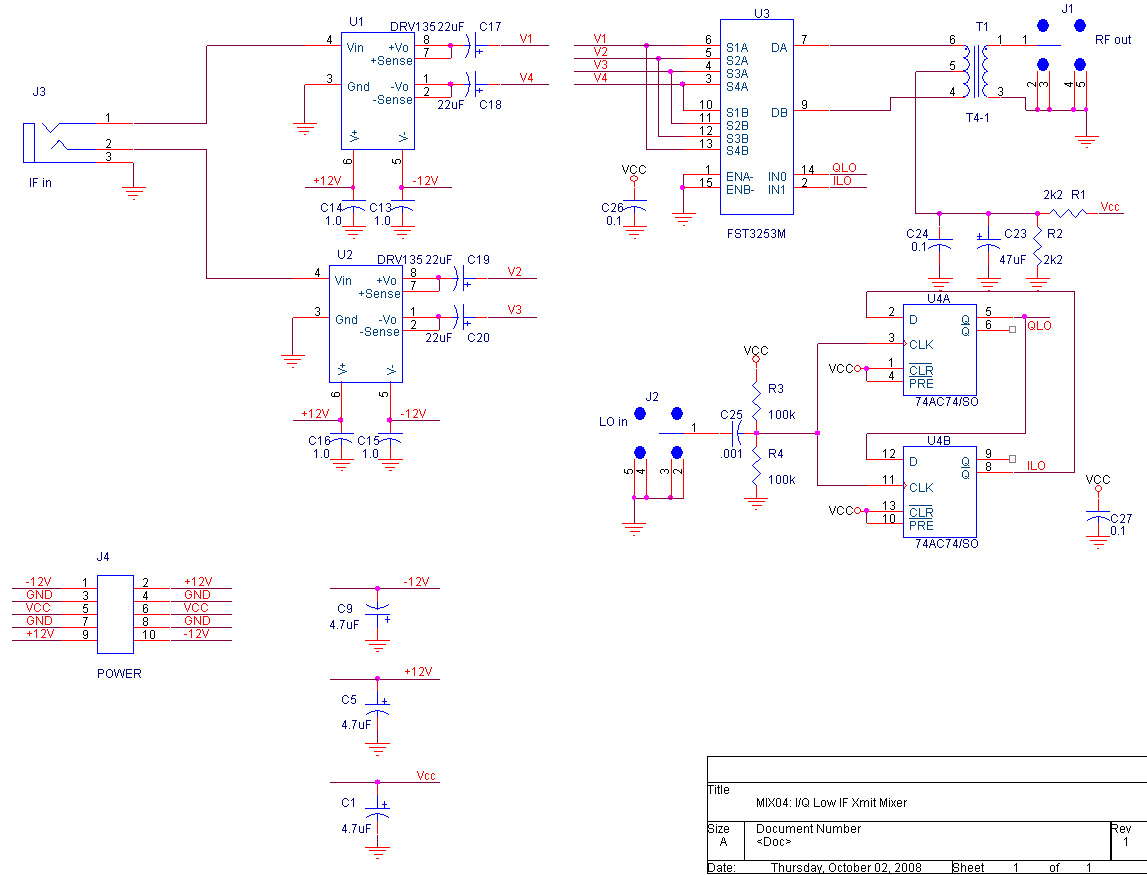Screen dimensions: 1147x875
Task: Select the U1 DRV135 chip body
Action: (x=378, y=90)
